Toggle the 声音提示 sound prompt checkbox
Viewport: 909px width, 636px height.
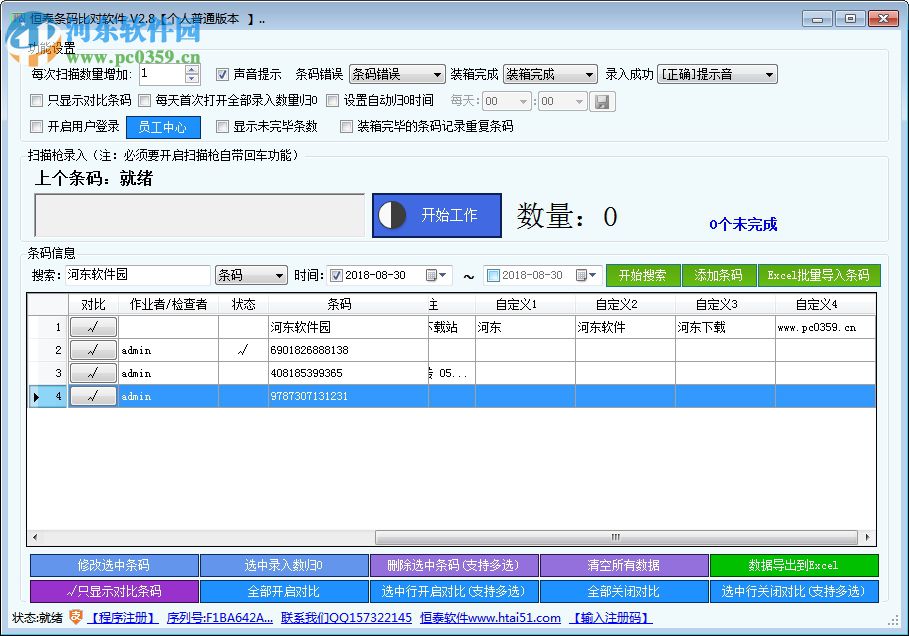point(223,73)
